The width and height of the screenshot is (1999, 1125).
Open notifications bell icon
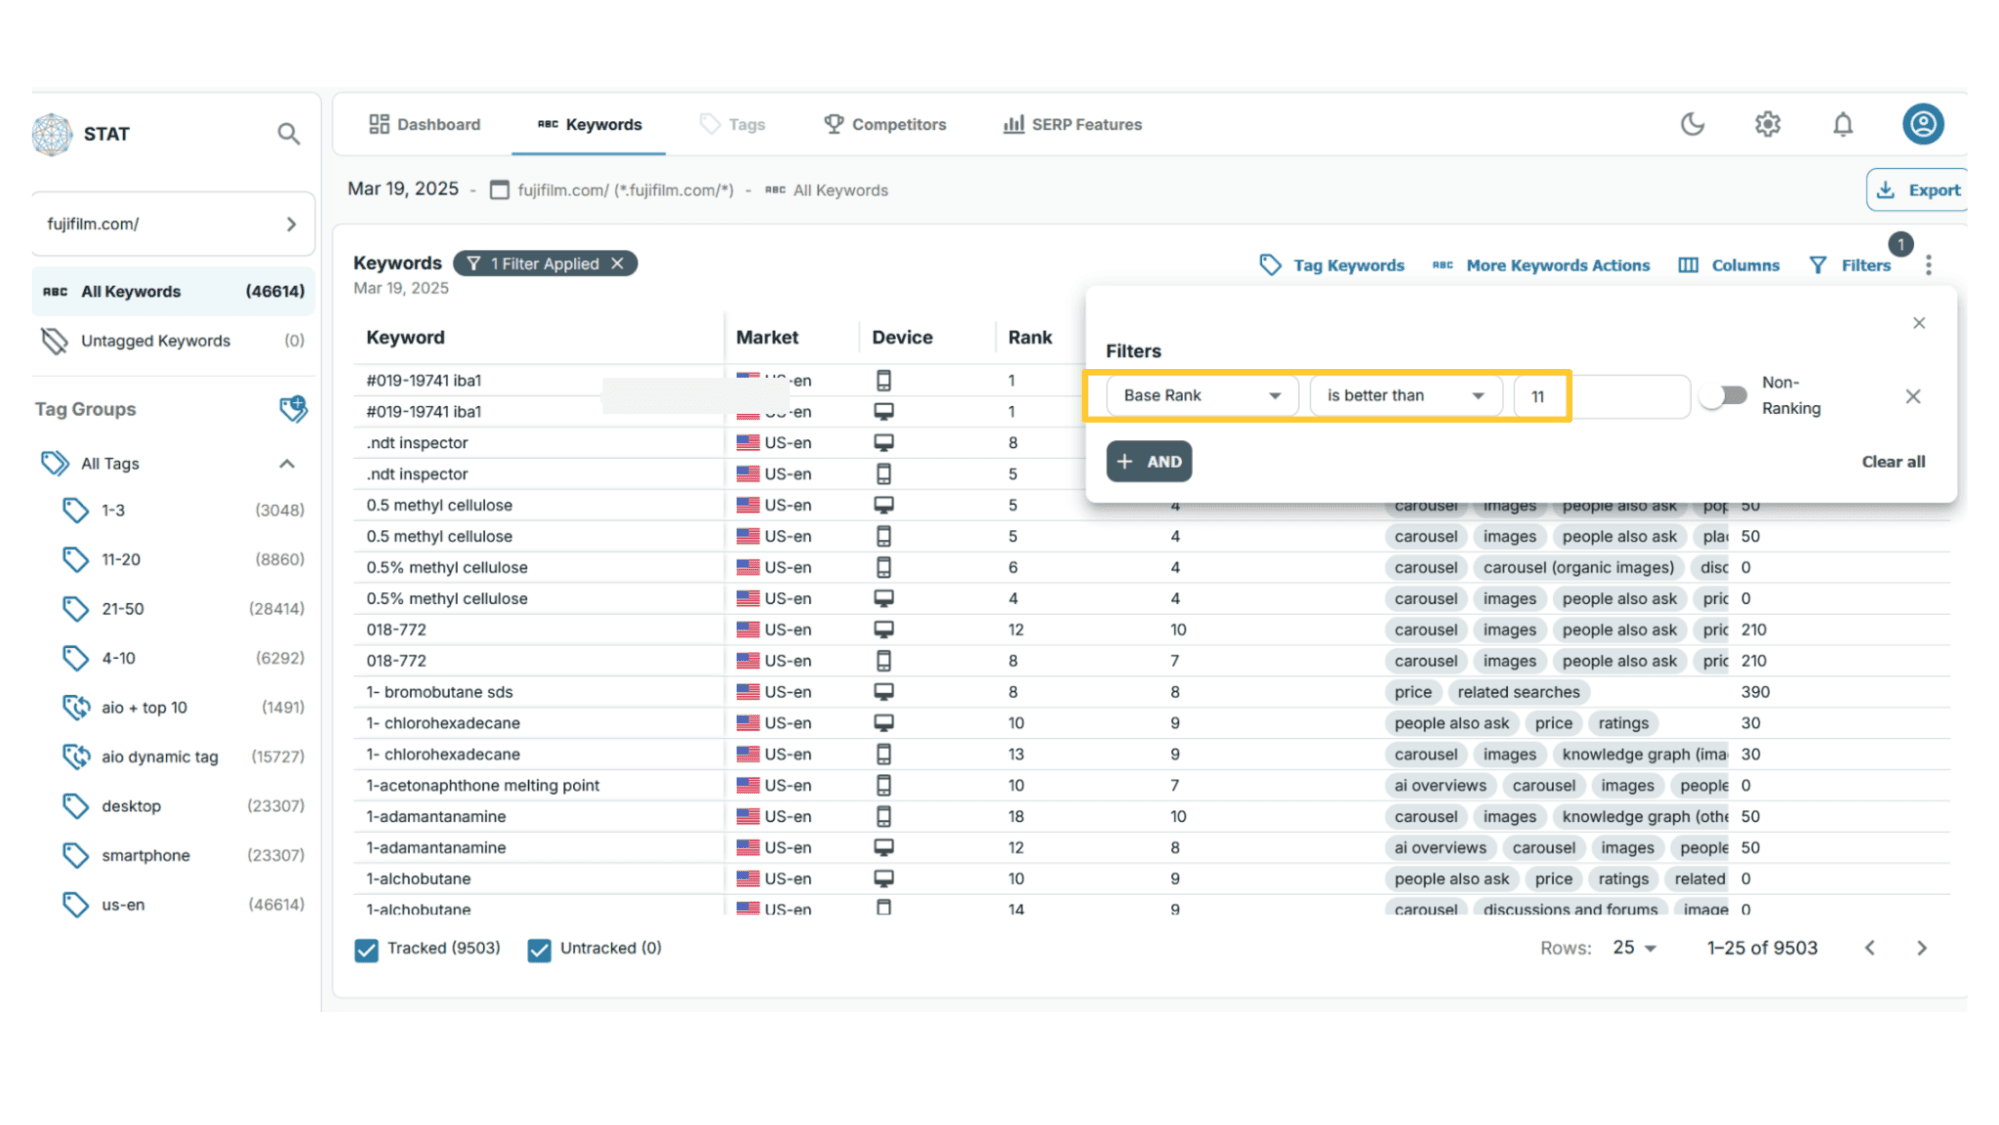[1842, 124]
